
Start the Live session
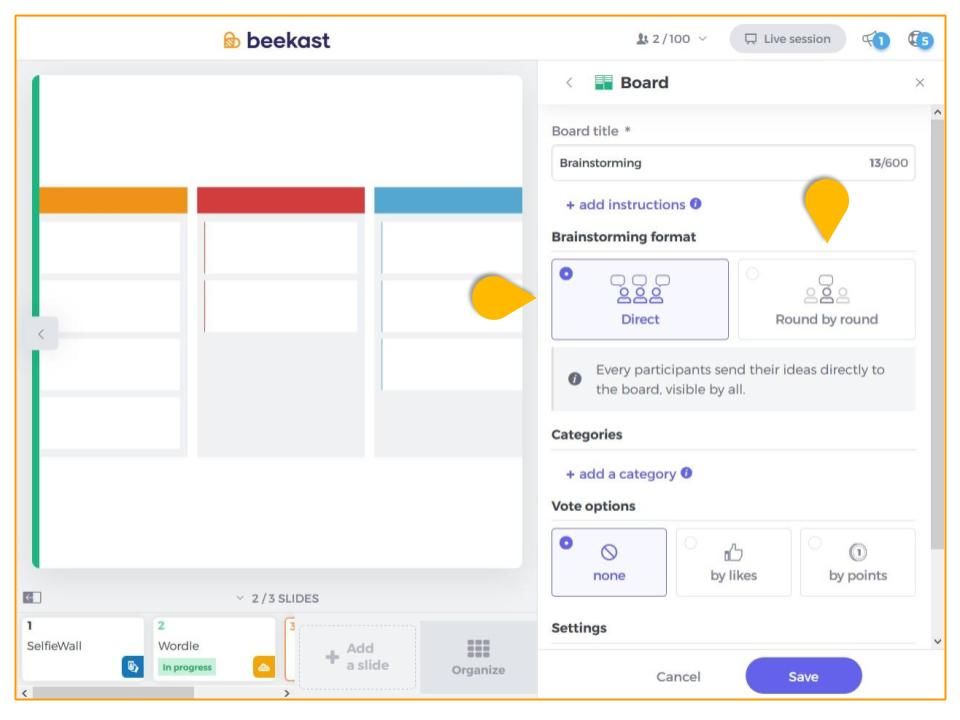pyautogui.click(x=787, y=39)
